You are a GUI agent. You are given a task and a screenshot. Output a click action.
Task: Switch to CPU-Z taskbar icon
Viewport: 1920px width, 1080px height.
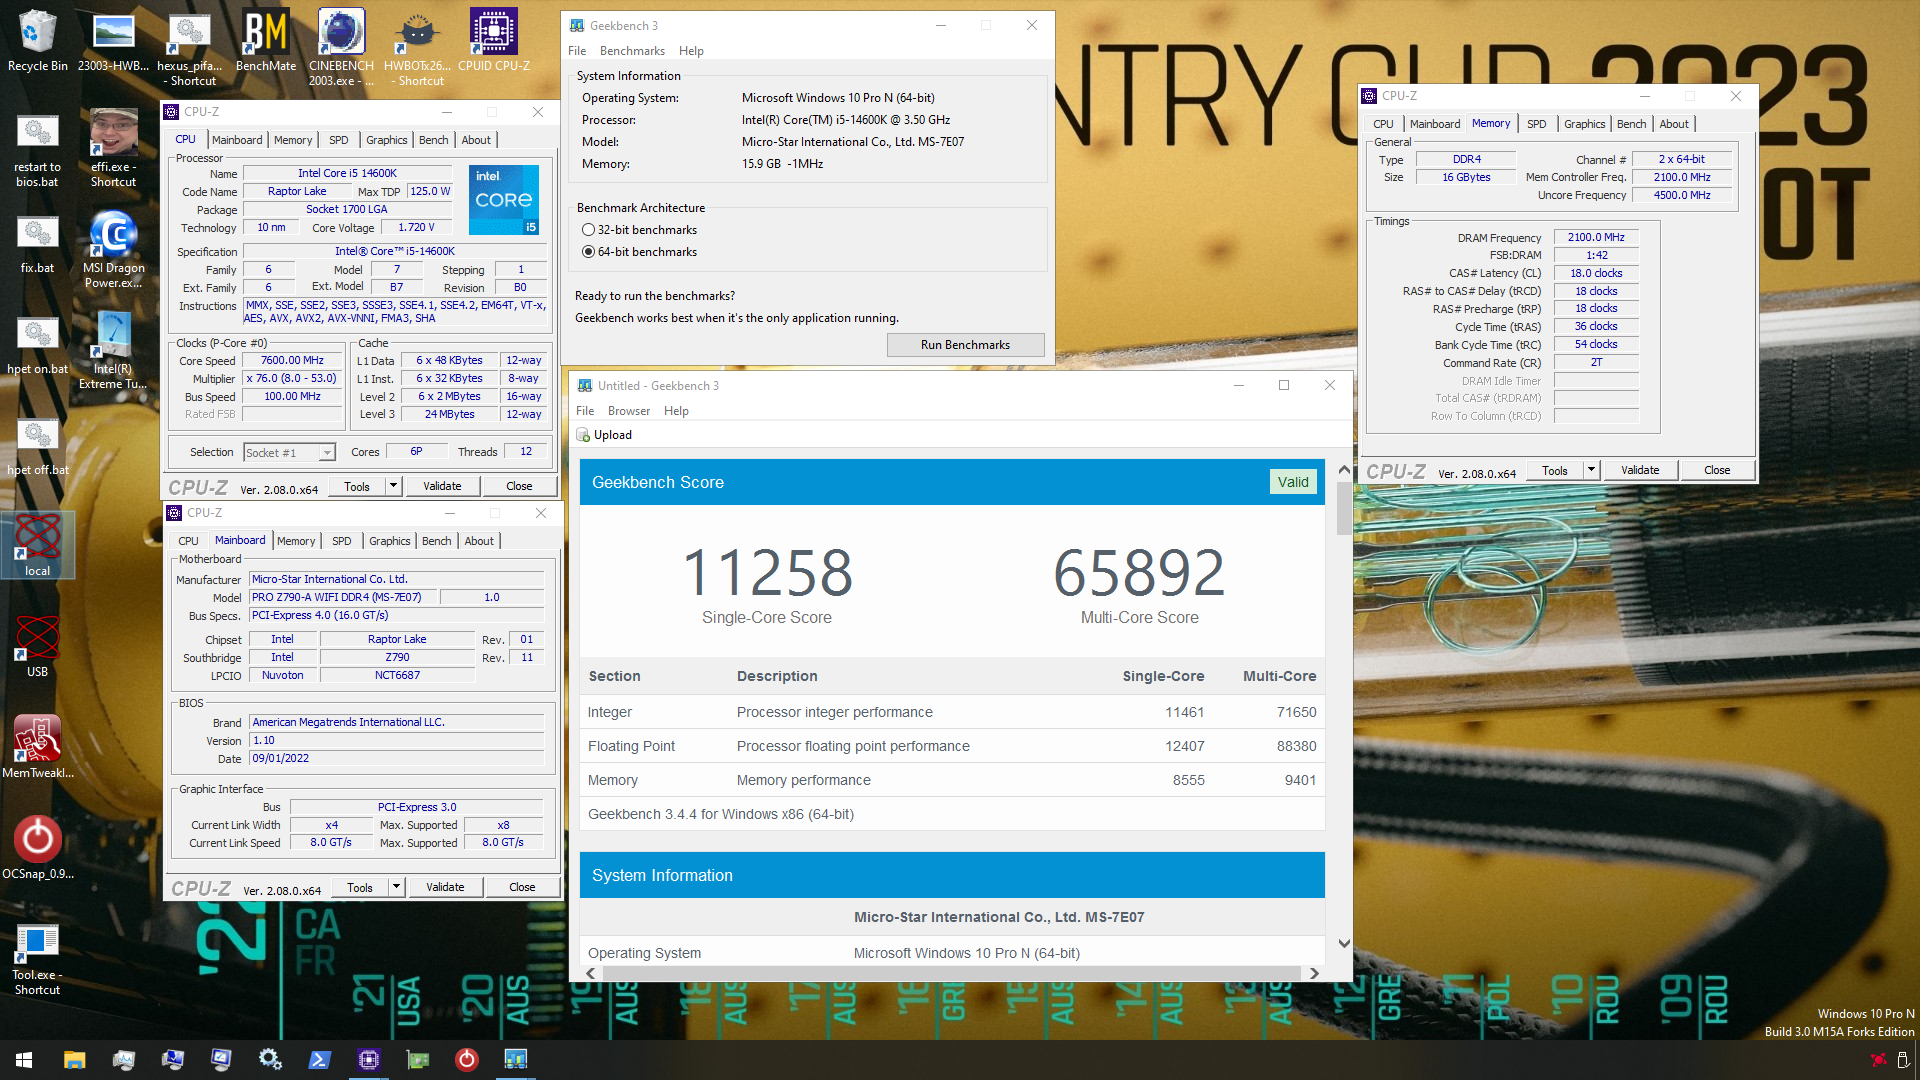click(x=368, y=1059)
